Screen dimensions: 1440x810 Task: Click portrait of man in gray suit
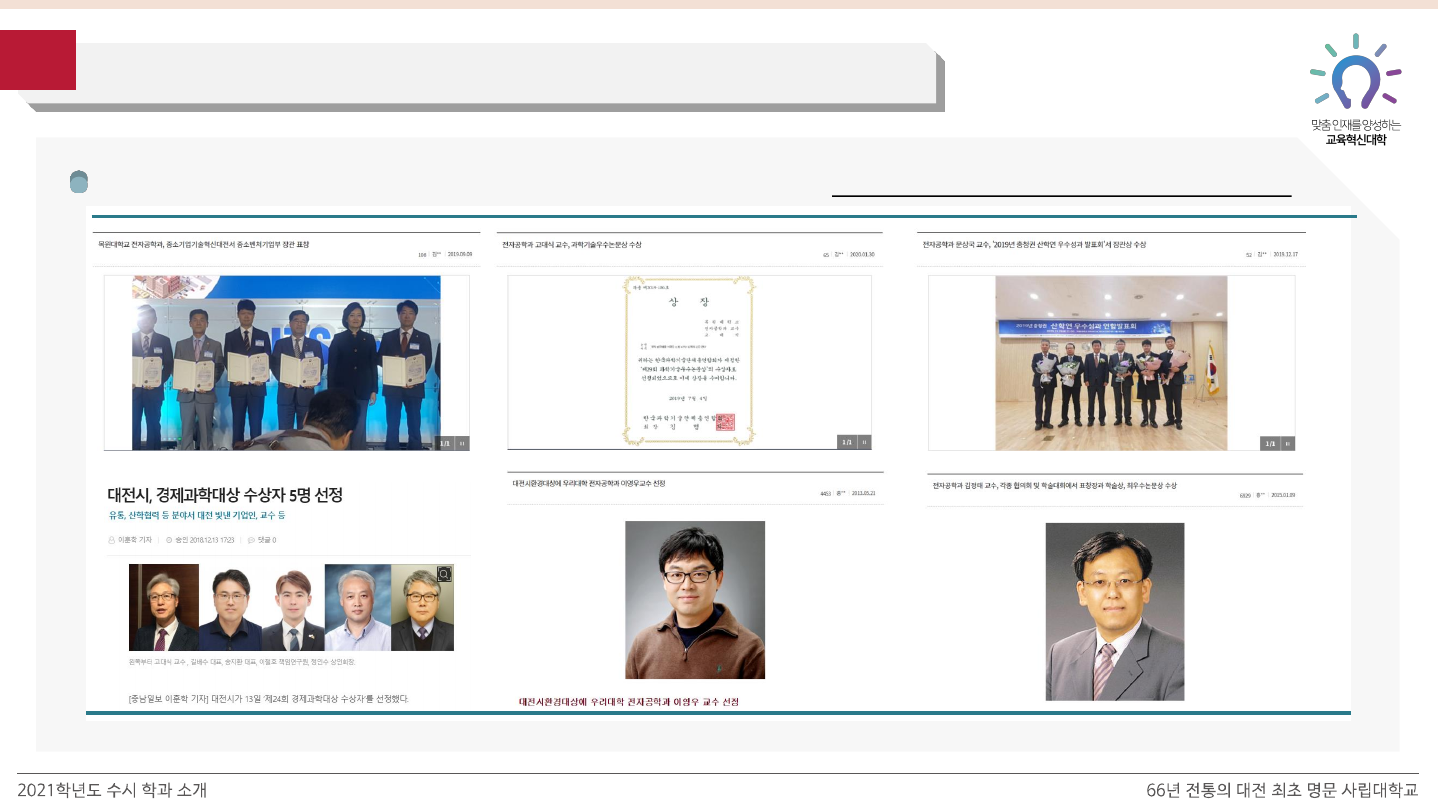pyautogui.click(x=1114, y=611)
